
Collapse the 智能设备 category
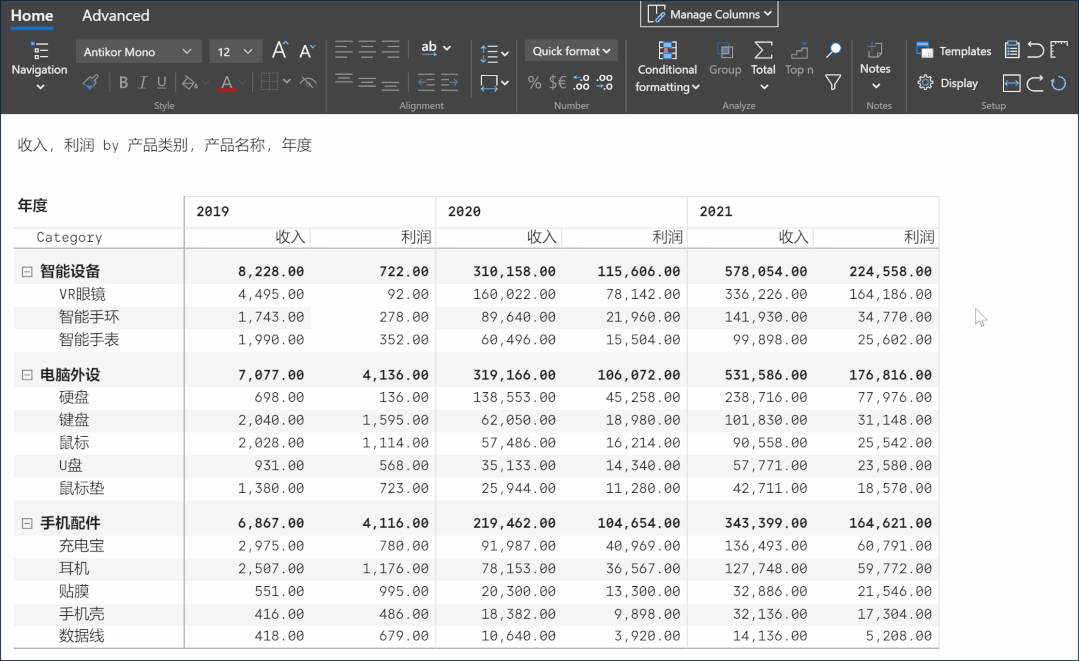tap(27, 272)
